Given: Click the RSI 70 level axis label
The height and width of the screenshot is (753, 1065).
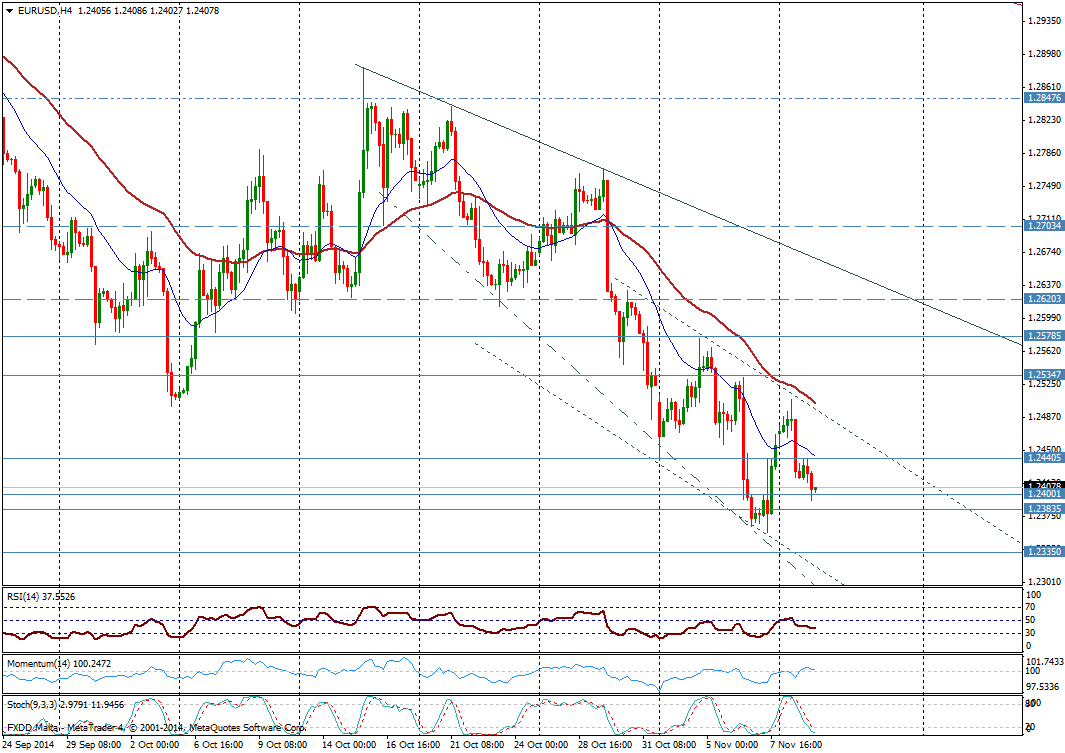Looking at the screenshot, I should (x=1031, y=607).
